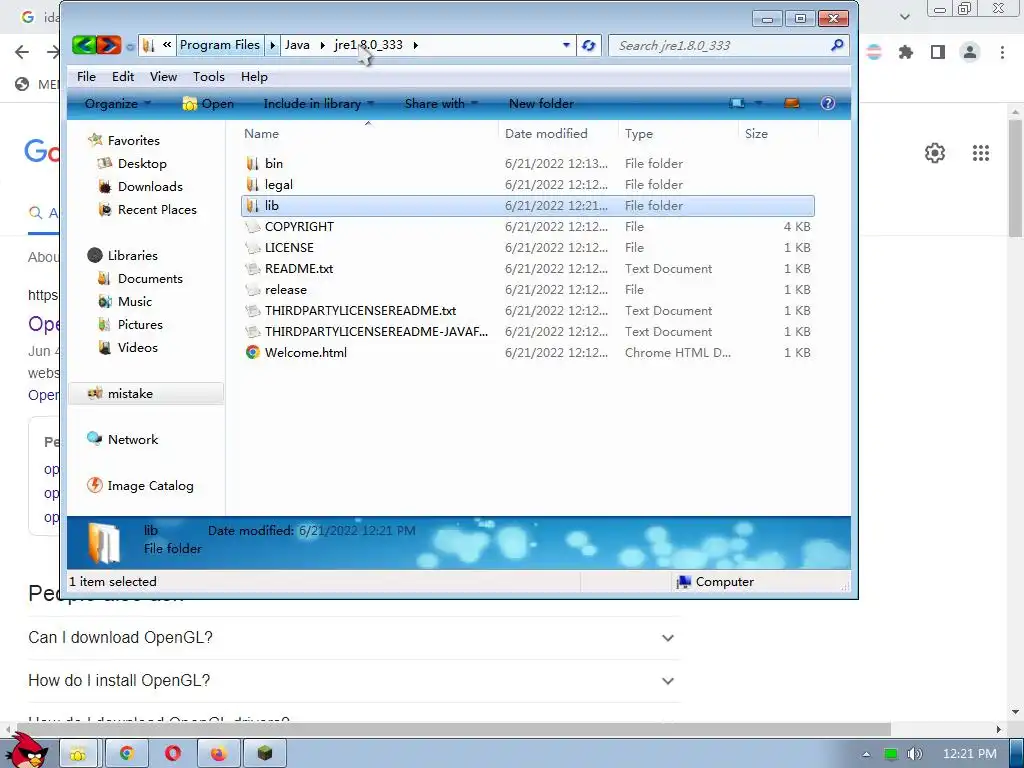Click the volume speaker tray icon
The image size is (1024, 768).
point(914,754)
